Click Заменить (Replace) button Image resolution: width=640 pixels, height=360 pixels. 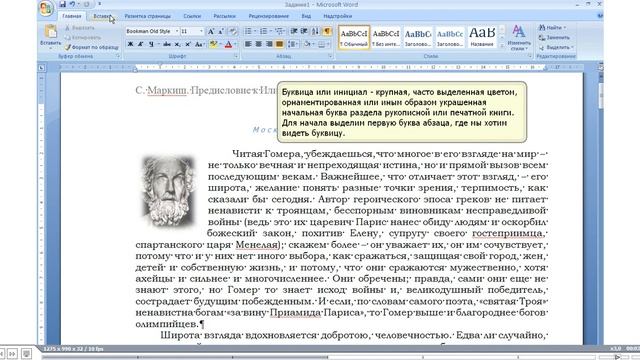(554, 37)
